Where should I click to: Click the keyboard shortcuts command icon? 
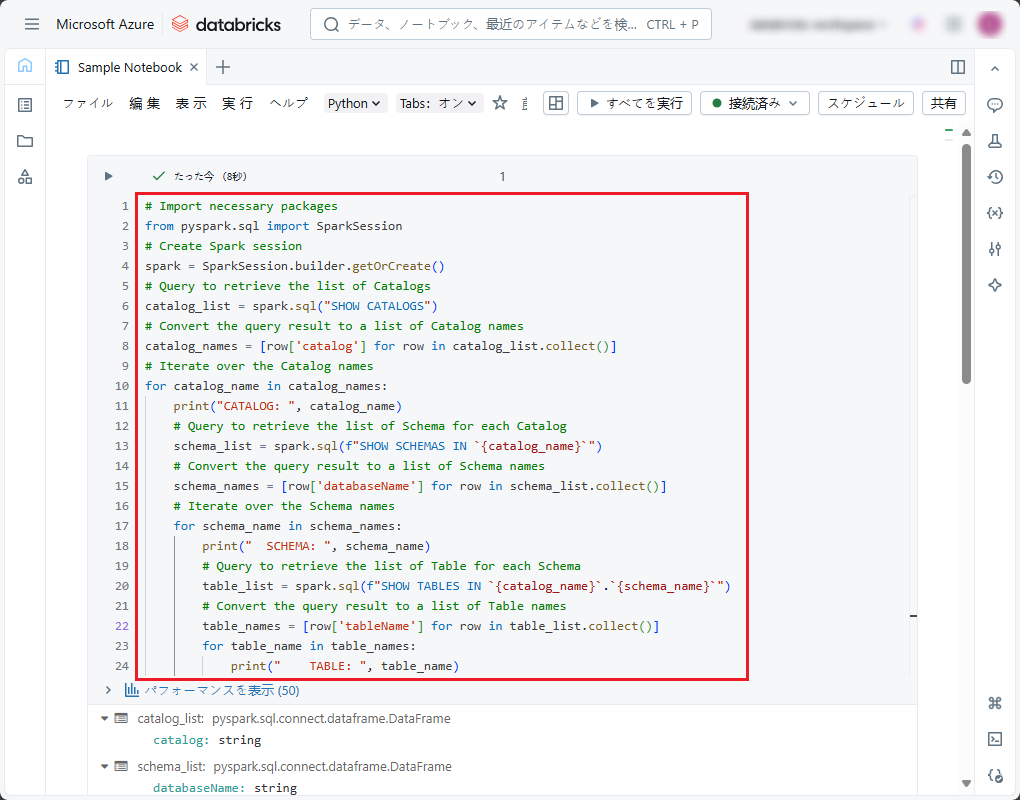tap(994, 703)
